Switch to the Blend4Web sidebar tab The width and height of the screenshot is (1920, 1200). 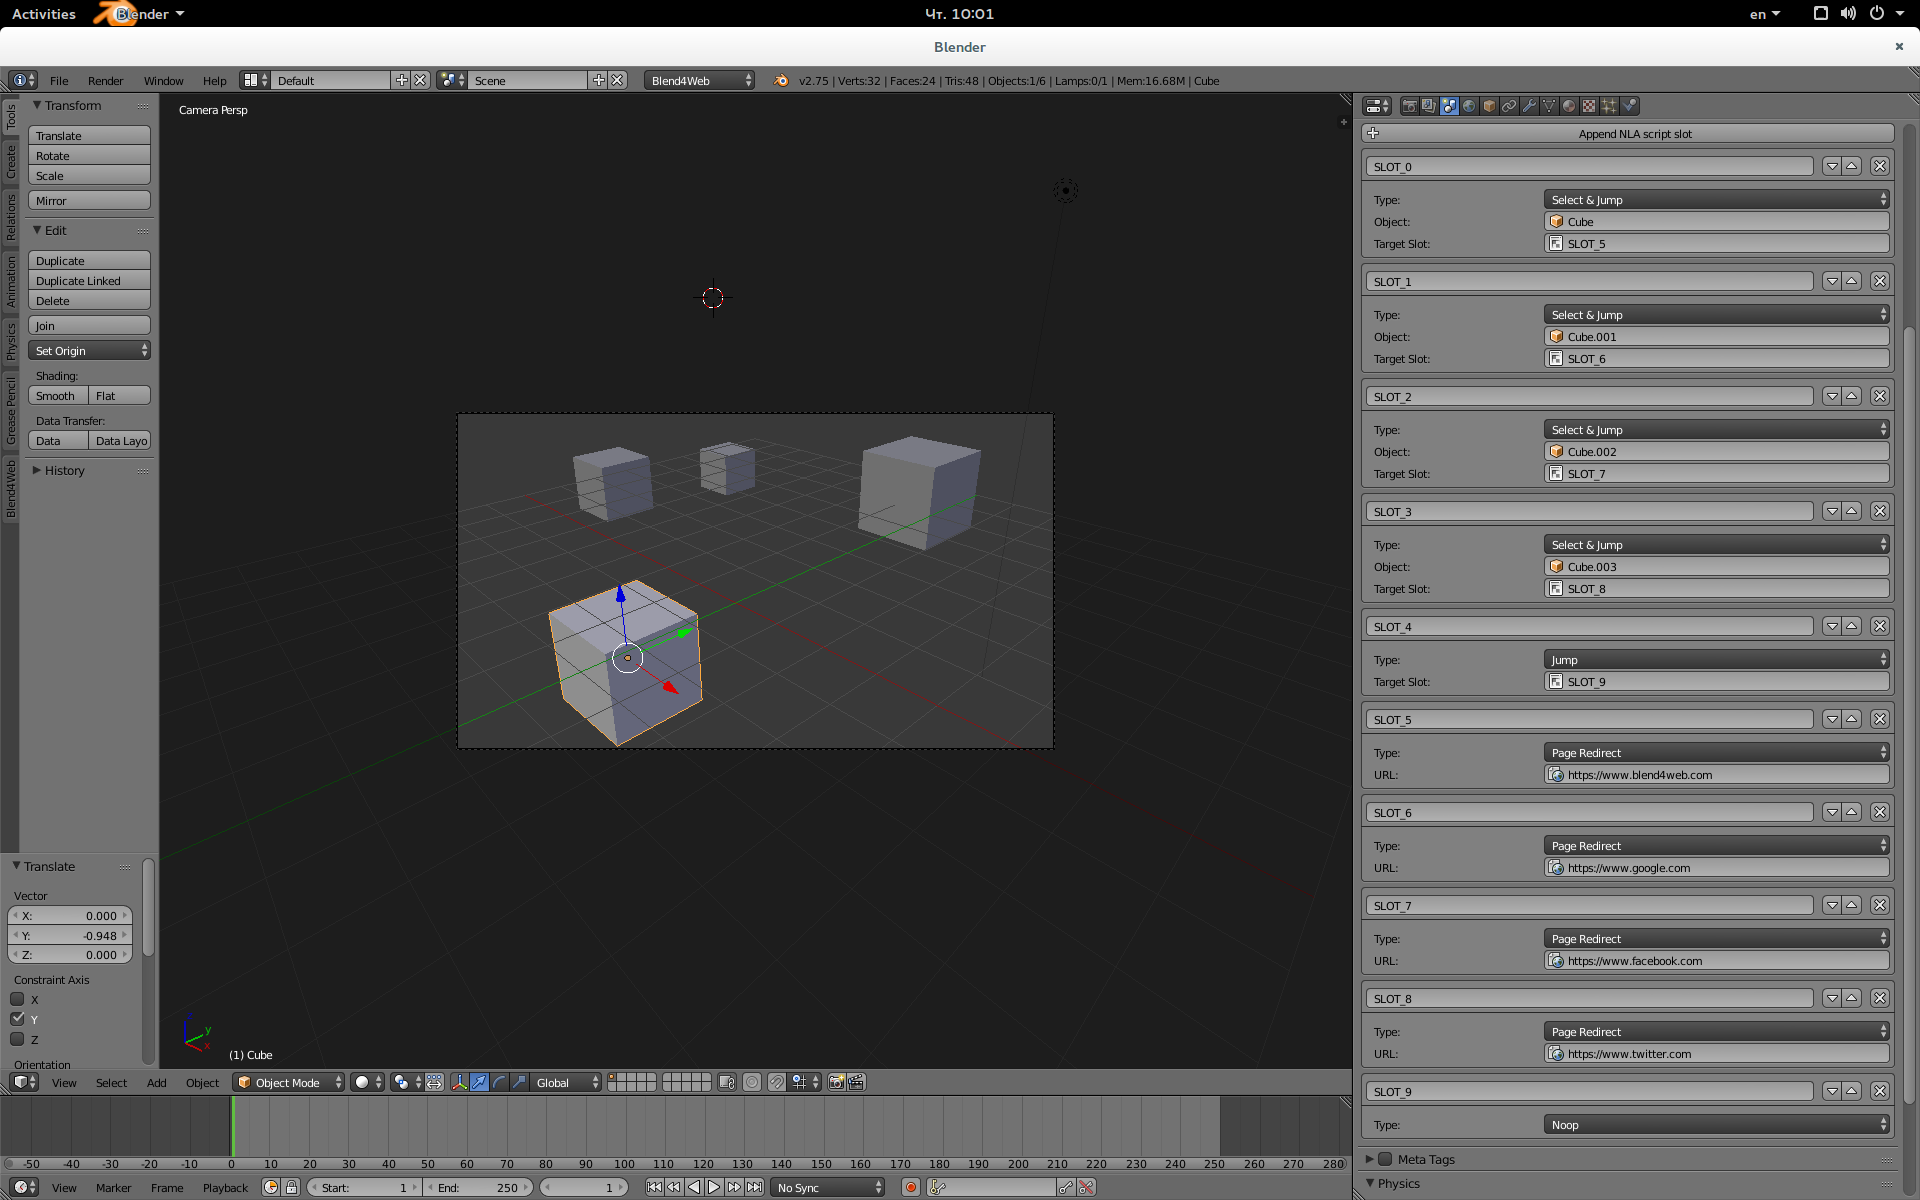point(11,488)
